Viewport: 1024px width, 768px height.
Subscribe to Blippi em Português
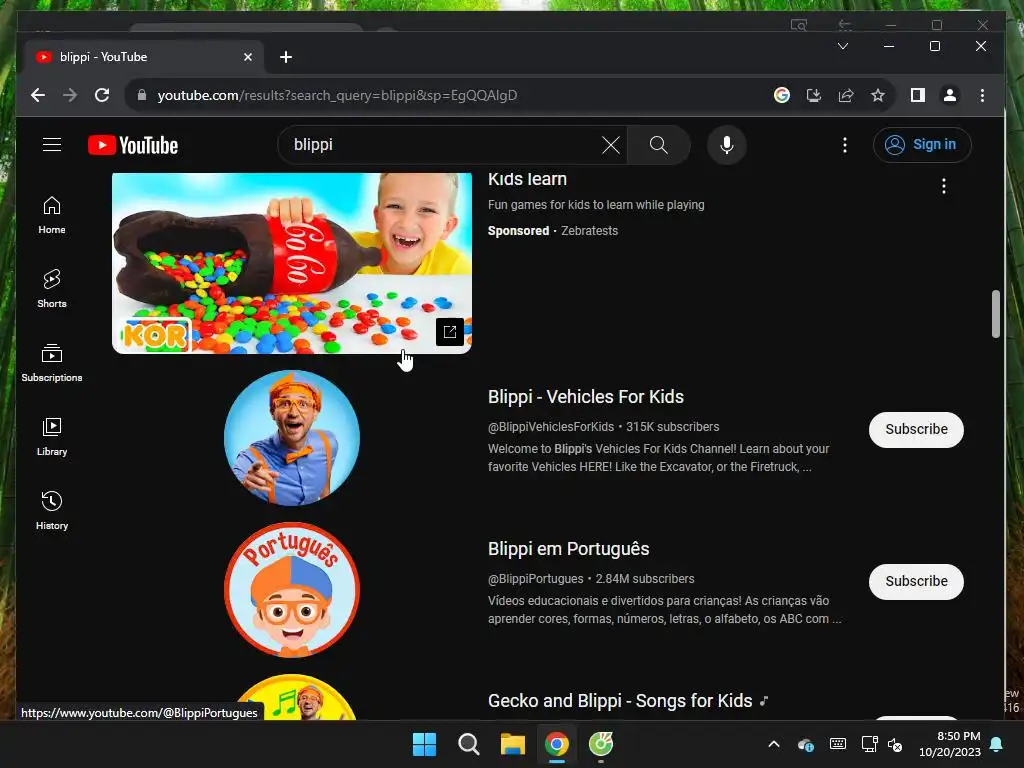(x=916, y=582)
